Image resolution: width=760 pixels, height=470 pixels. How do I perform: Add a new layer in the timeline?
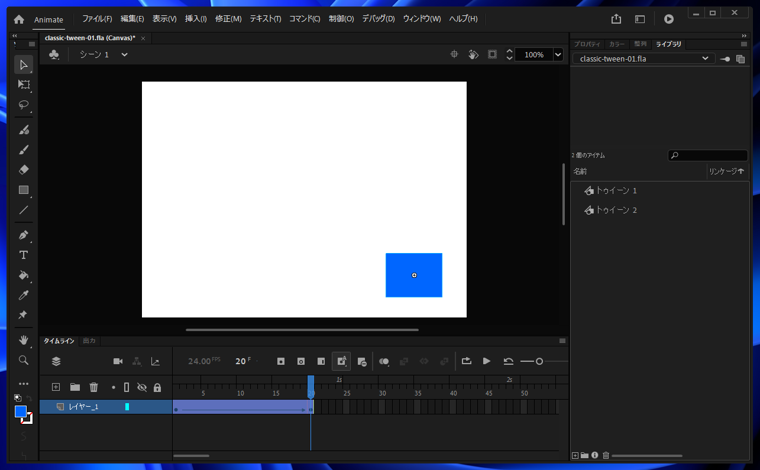click(56, 388)
